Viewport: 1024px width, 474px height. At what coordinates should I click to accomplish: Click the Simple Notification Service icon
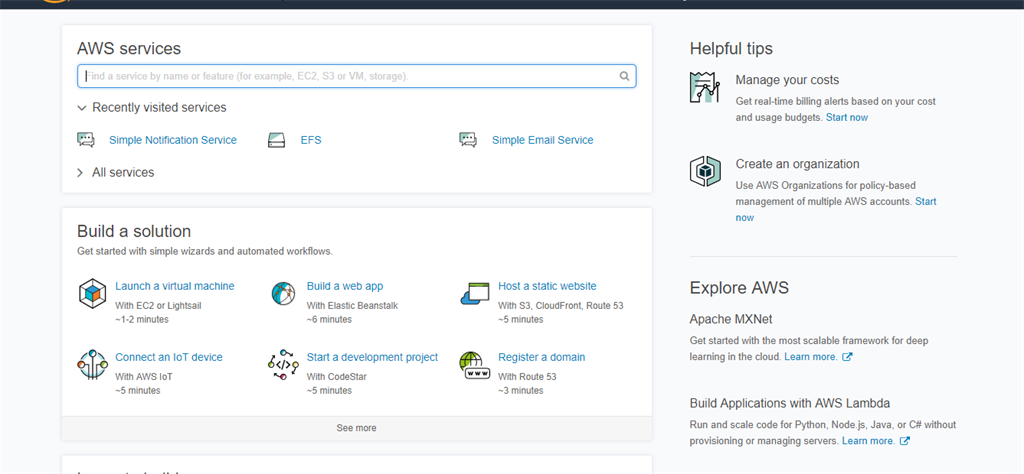(x=85, y=140)
